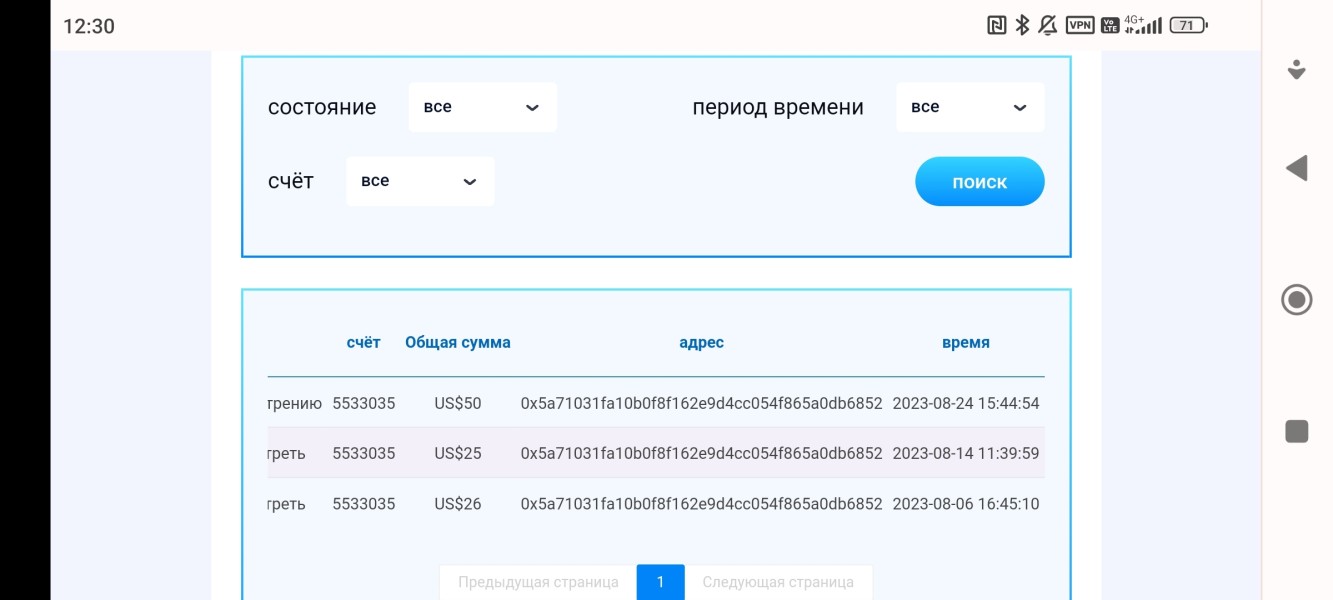Open the период времени dropdown

pyautogui.click(x=970, y=107)
